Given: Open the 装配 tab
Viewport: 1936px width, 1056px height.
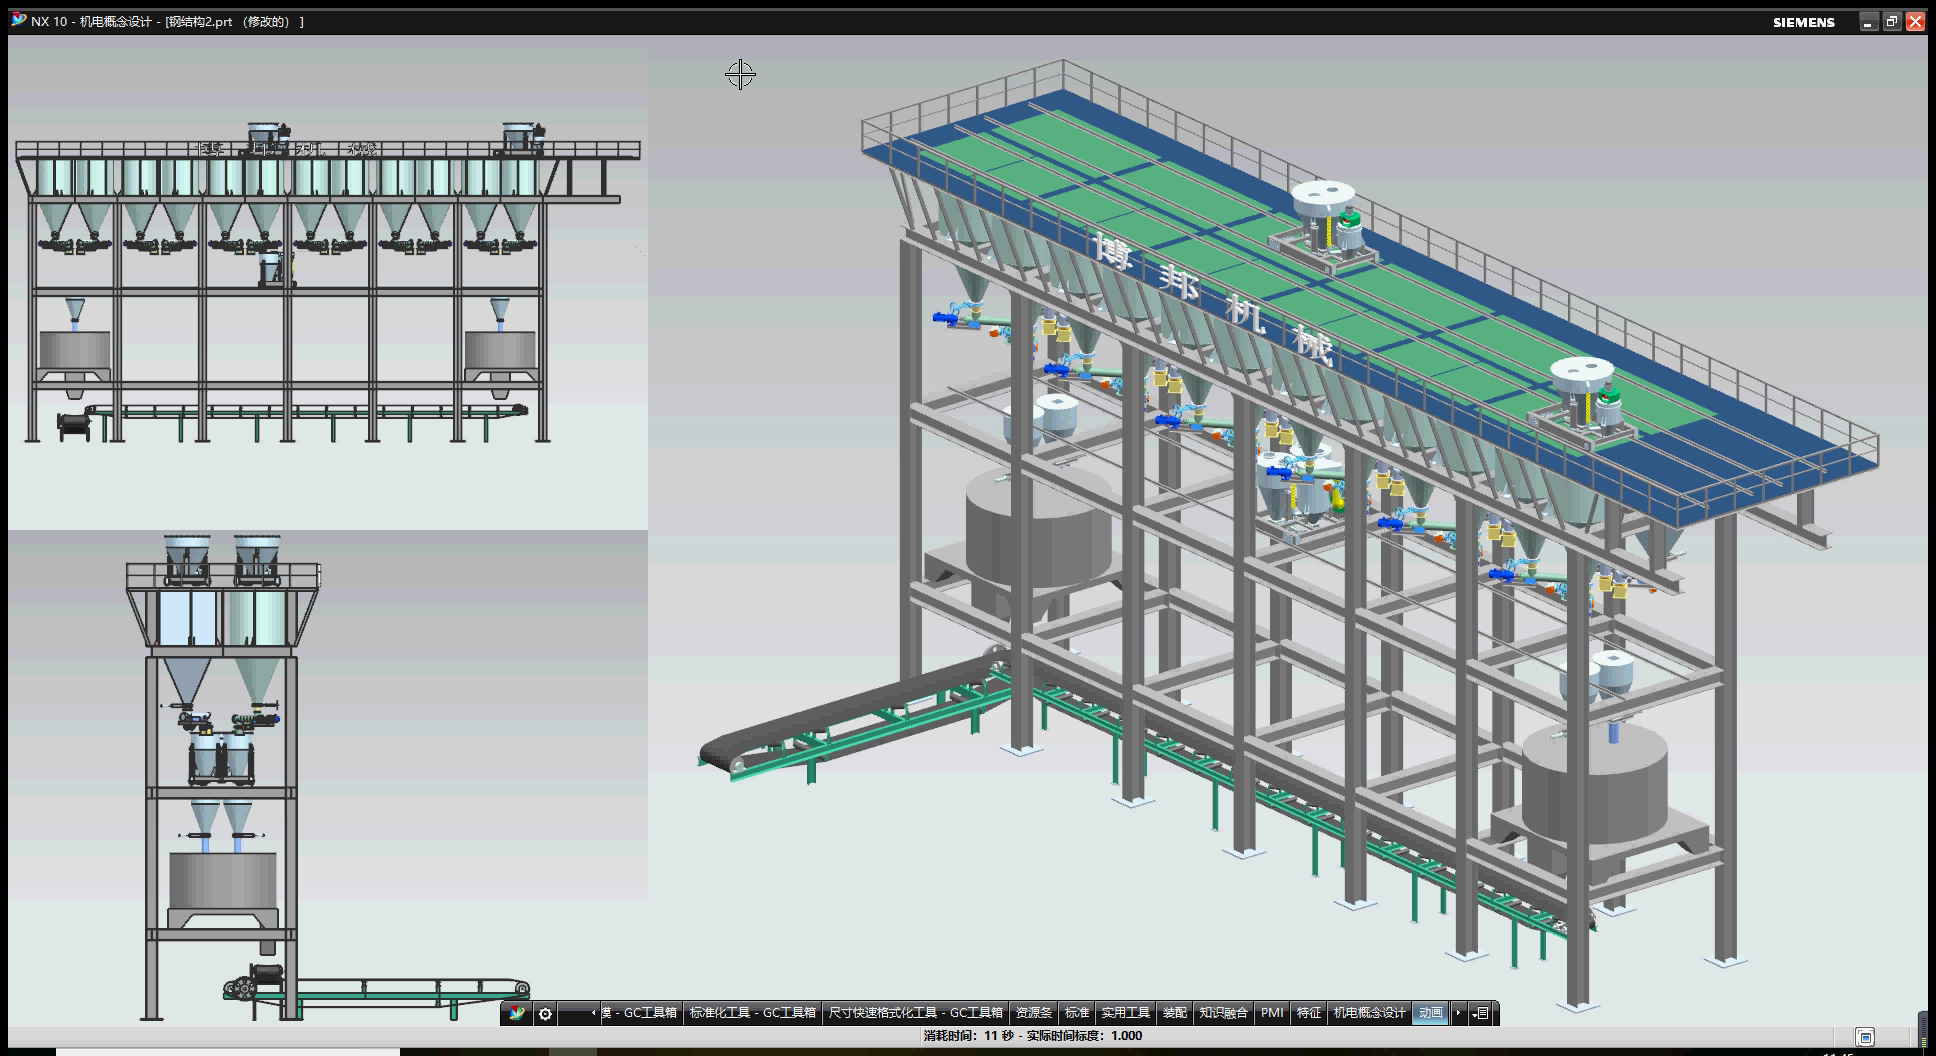Looking at the screenshot, I should [x=1174, y=1013].
